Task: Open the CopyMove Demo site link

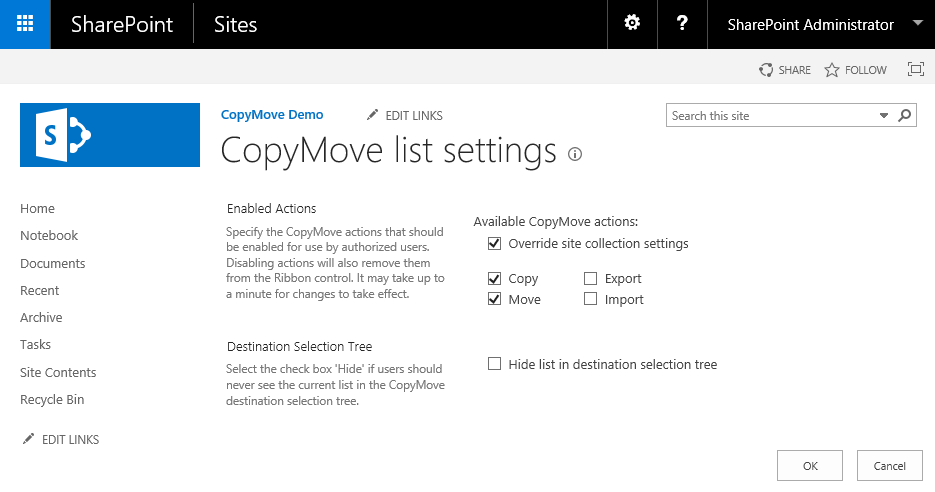Action: tap(271, 115)
